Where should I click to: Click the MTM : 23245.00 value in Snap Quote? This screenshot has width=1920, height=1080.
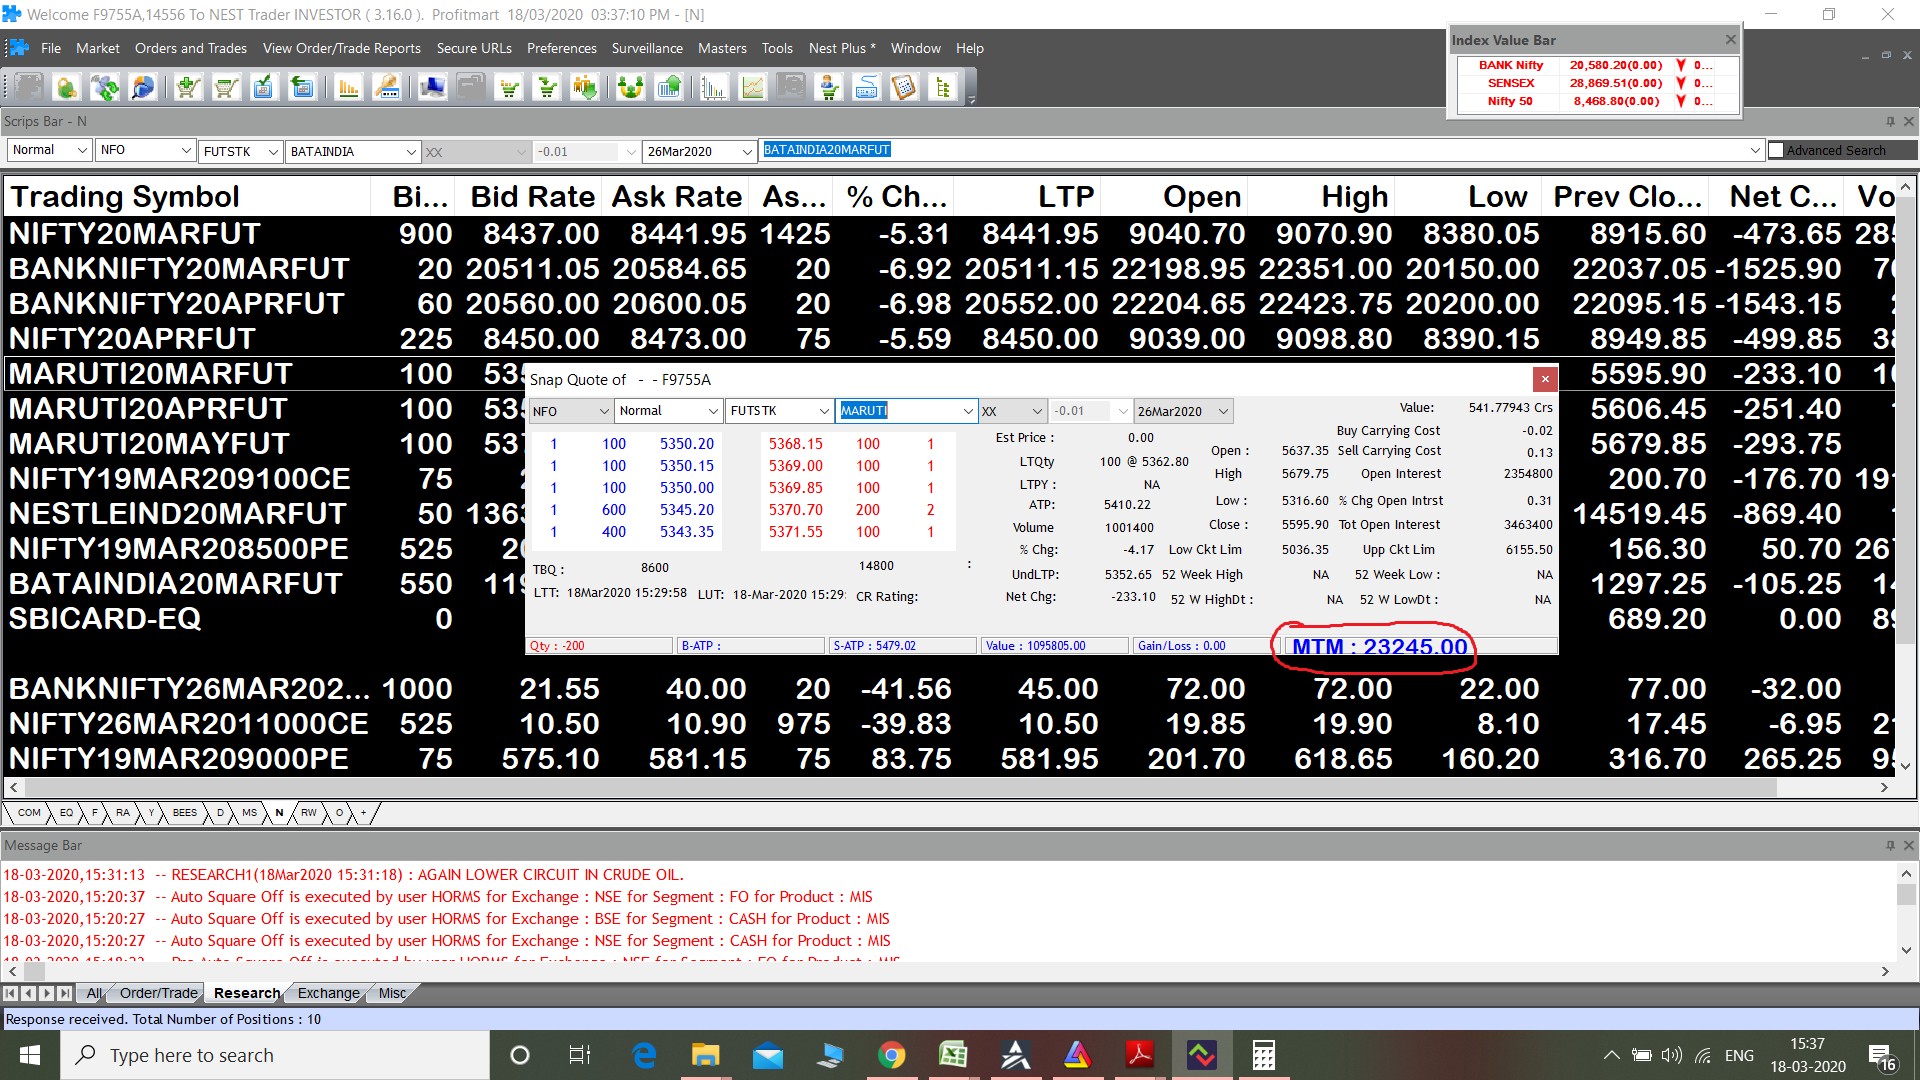[1379, 647]
